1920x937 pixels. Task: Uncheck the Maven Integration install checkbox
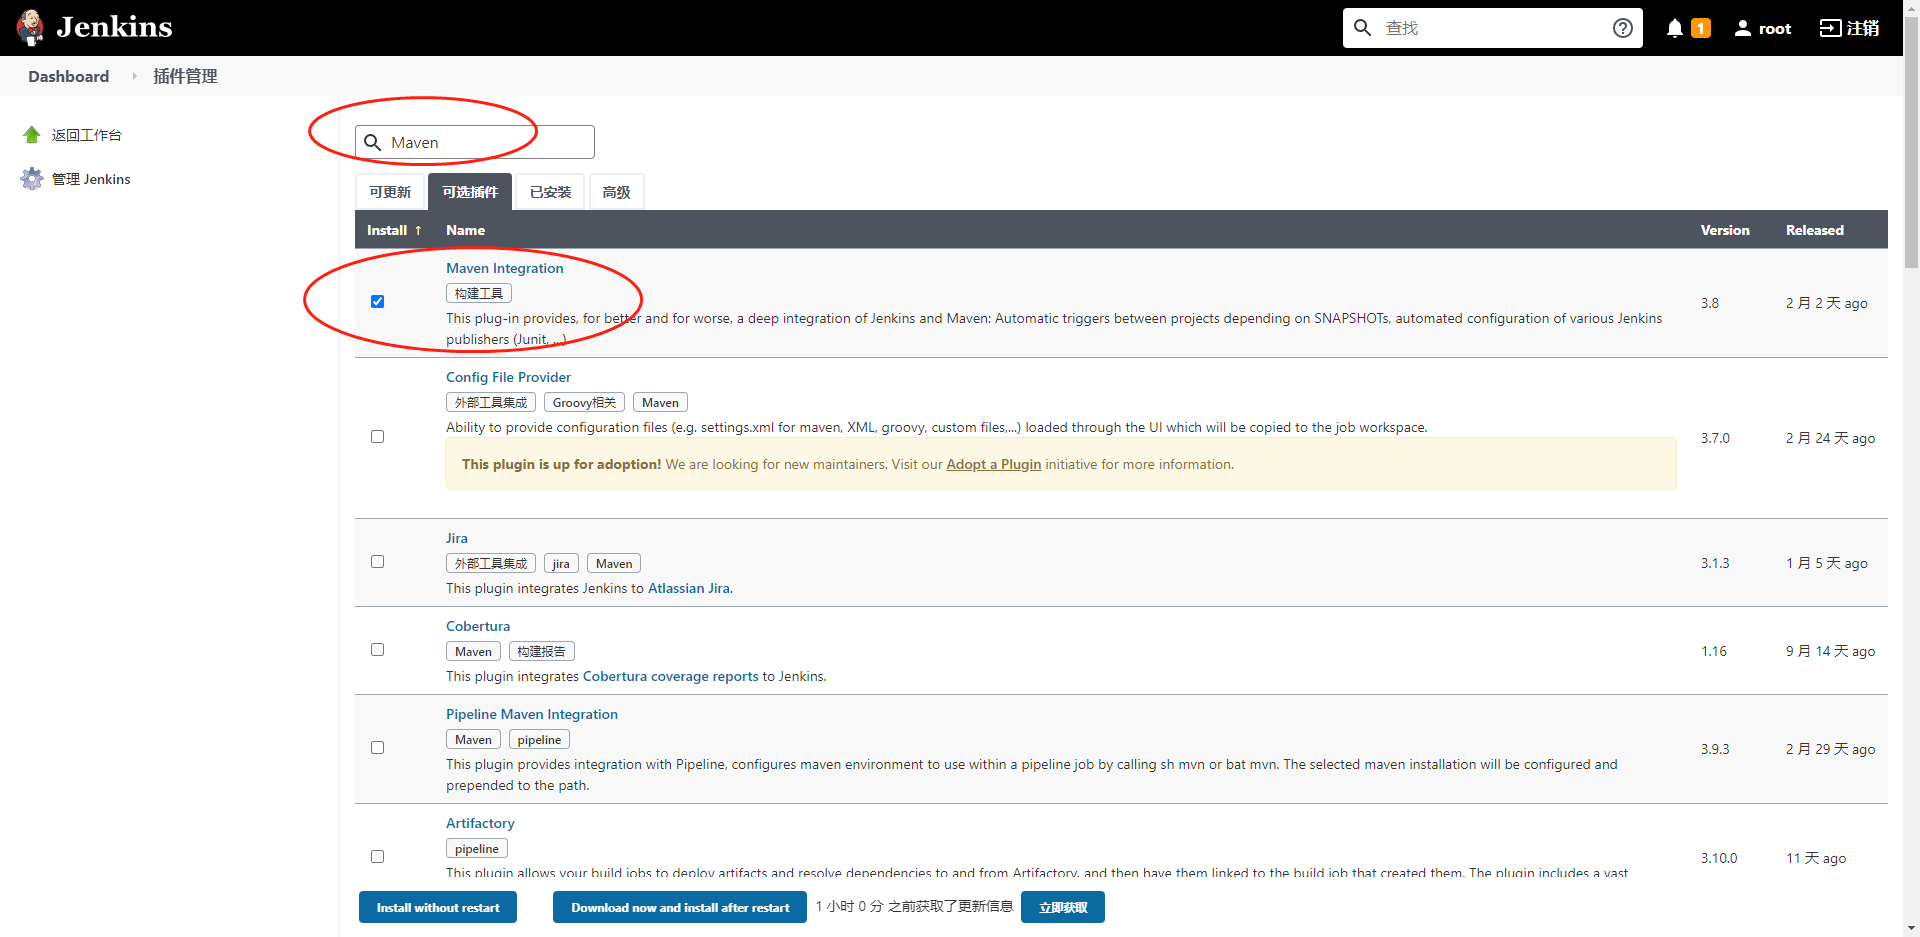[x=377, y=301]
